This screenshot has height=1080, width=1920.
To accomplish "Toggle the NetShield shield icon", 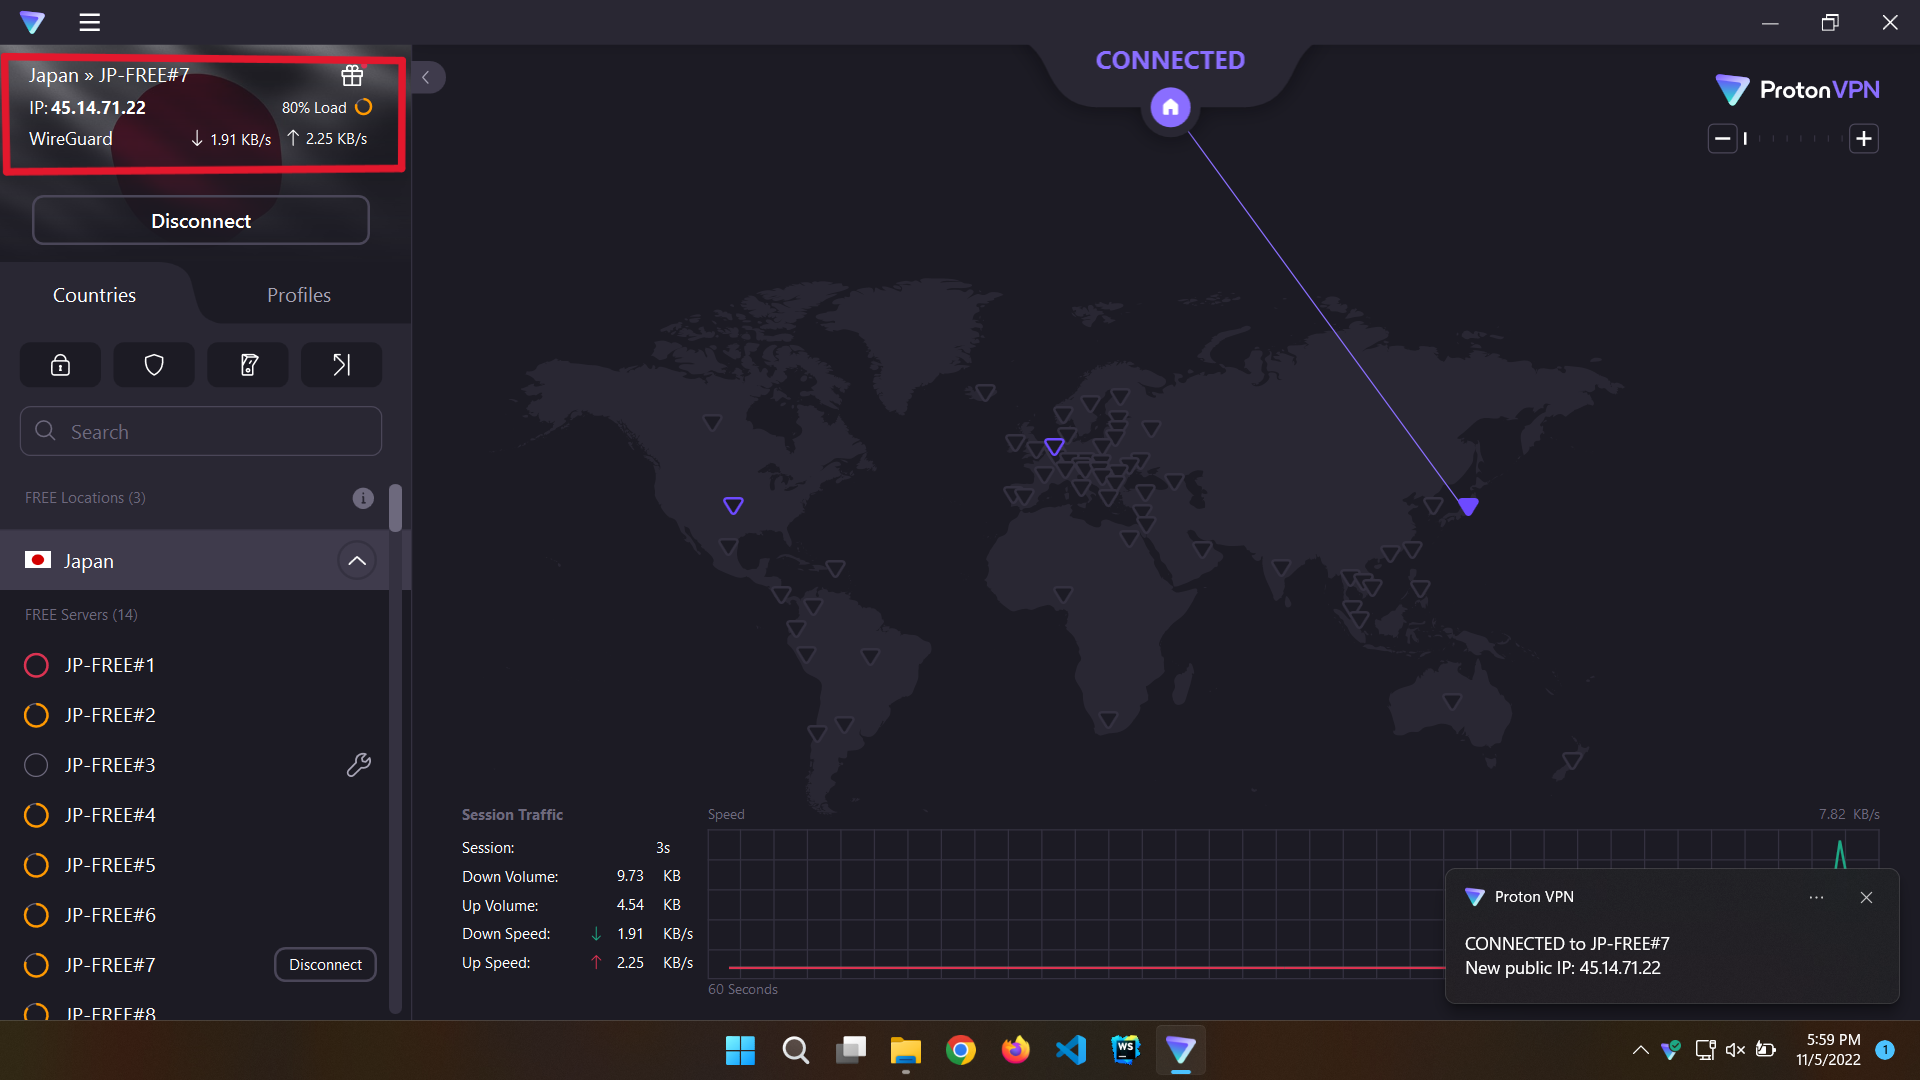I will tap(154, 365).
